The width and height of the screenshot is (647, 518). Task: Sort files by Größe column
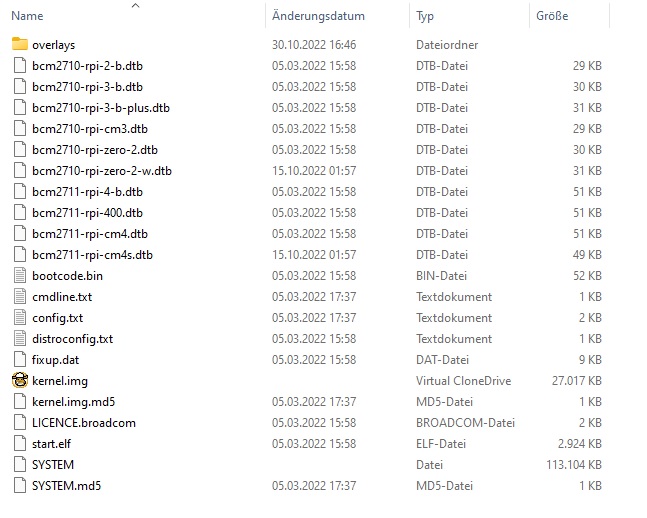[552, 16]
